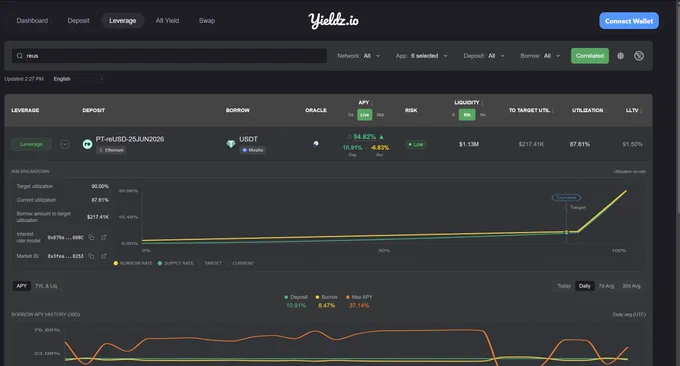Select the 30d APY period
This screenshot has width=680, height=366.
[380, 115]
